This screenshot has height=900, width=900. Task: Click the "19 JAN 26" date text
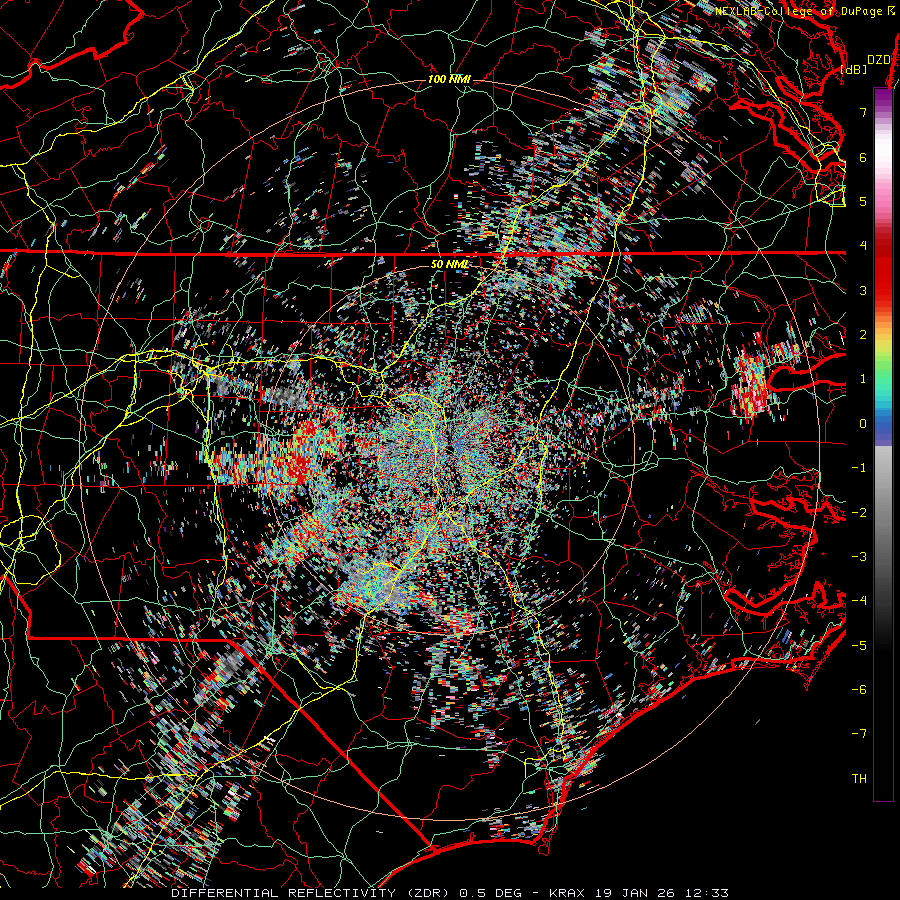click(635, 893)
